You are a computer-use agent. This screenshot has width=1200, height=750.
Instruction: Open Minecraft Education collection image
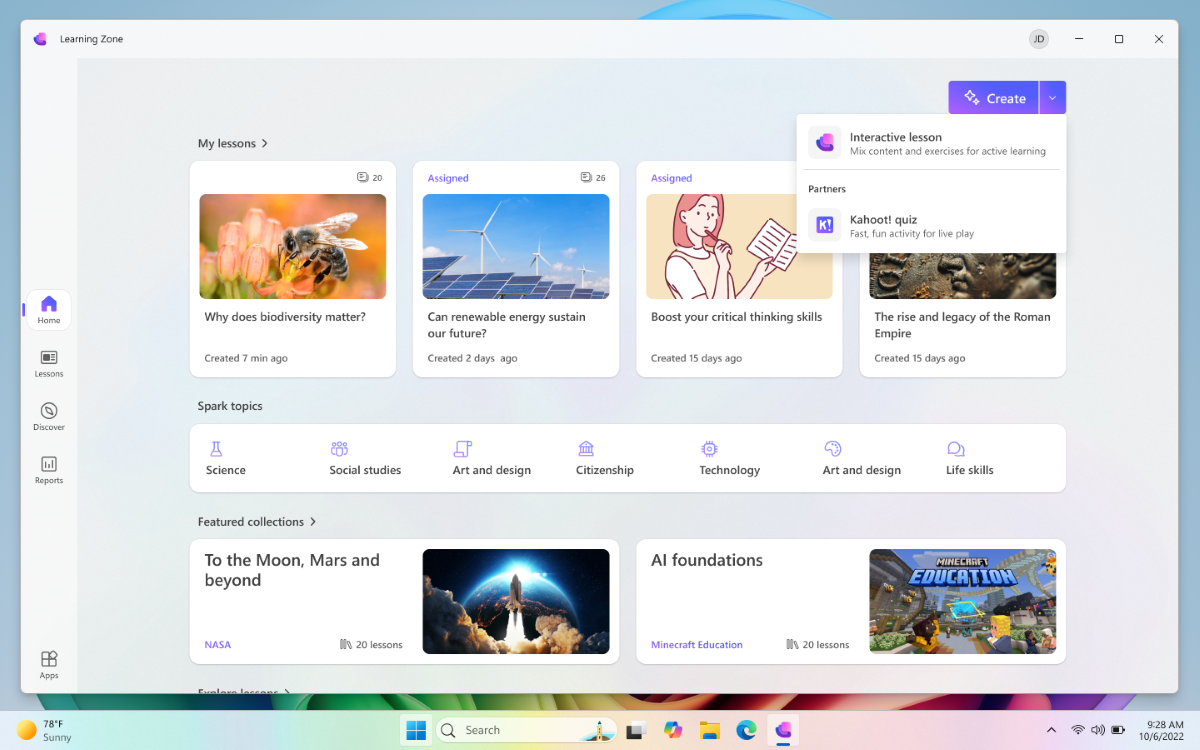point(963,601)
